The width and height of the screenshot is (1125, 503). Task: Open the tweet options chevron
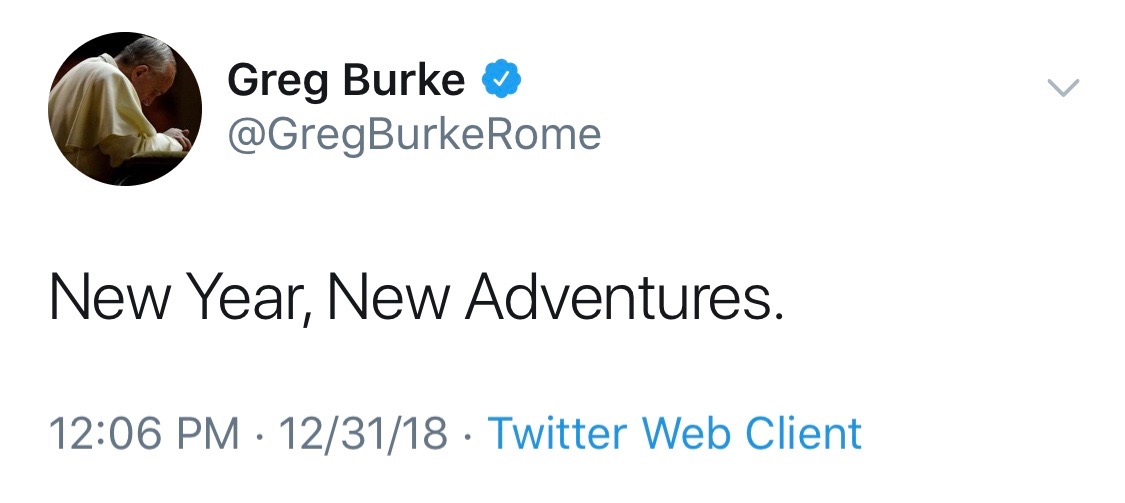coord(1063,88)
